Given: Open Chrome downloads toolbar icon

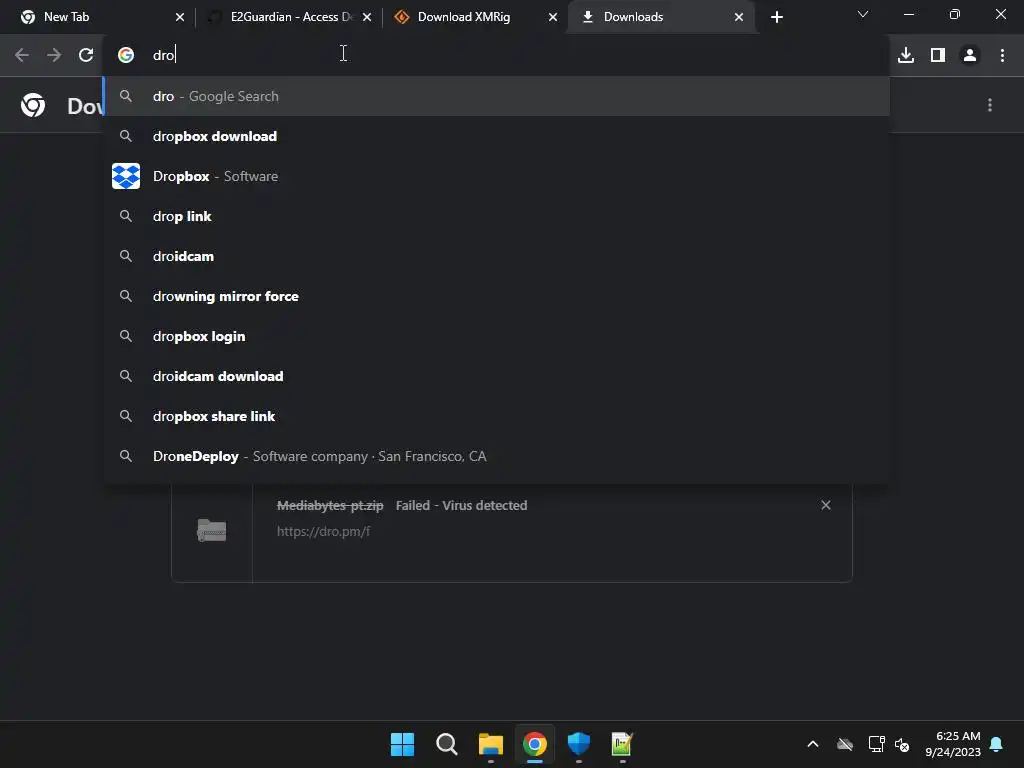Looking at the screenshot, I should [906, 55].
